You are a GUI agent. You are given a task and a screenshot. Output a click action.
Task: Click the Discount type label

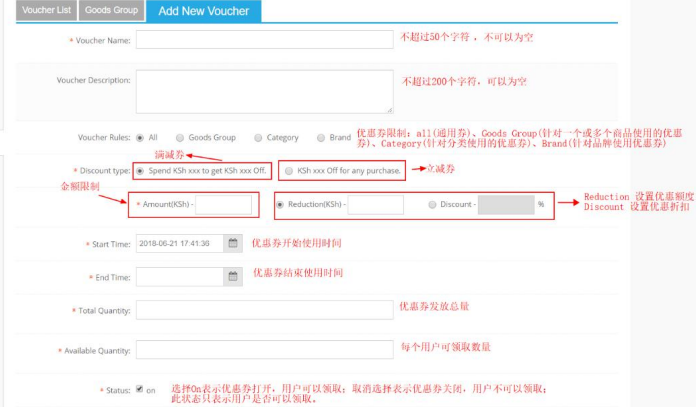point(105,171)
